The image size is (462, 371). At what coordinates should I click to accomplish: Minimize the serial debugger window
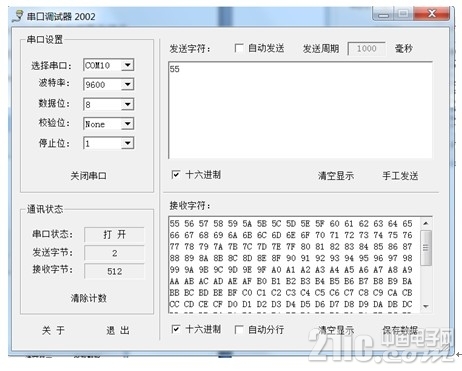(383, 14)
